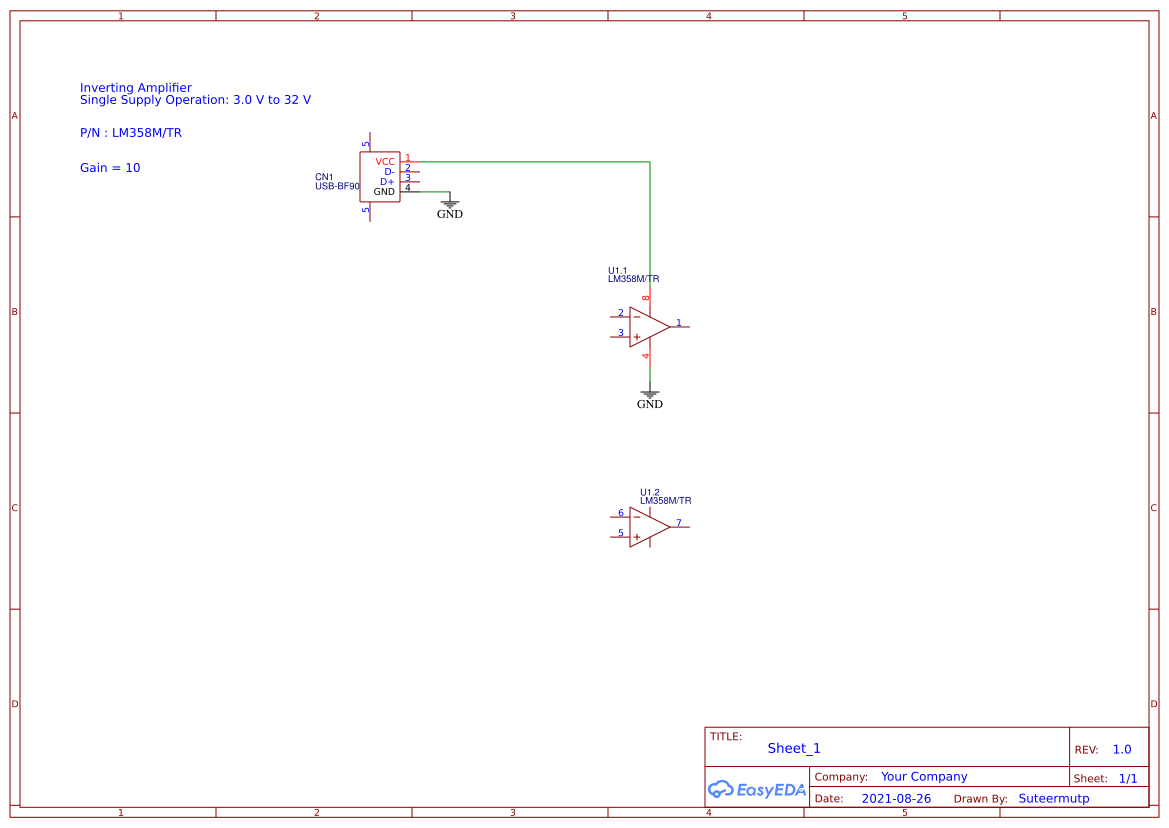Click the Sheet_1 title text

click(x=793, y=748)
